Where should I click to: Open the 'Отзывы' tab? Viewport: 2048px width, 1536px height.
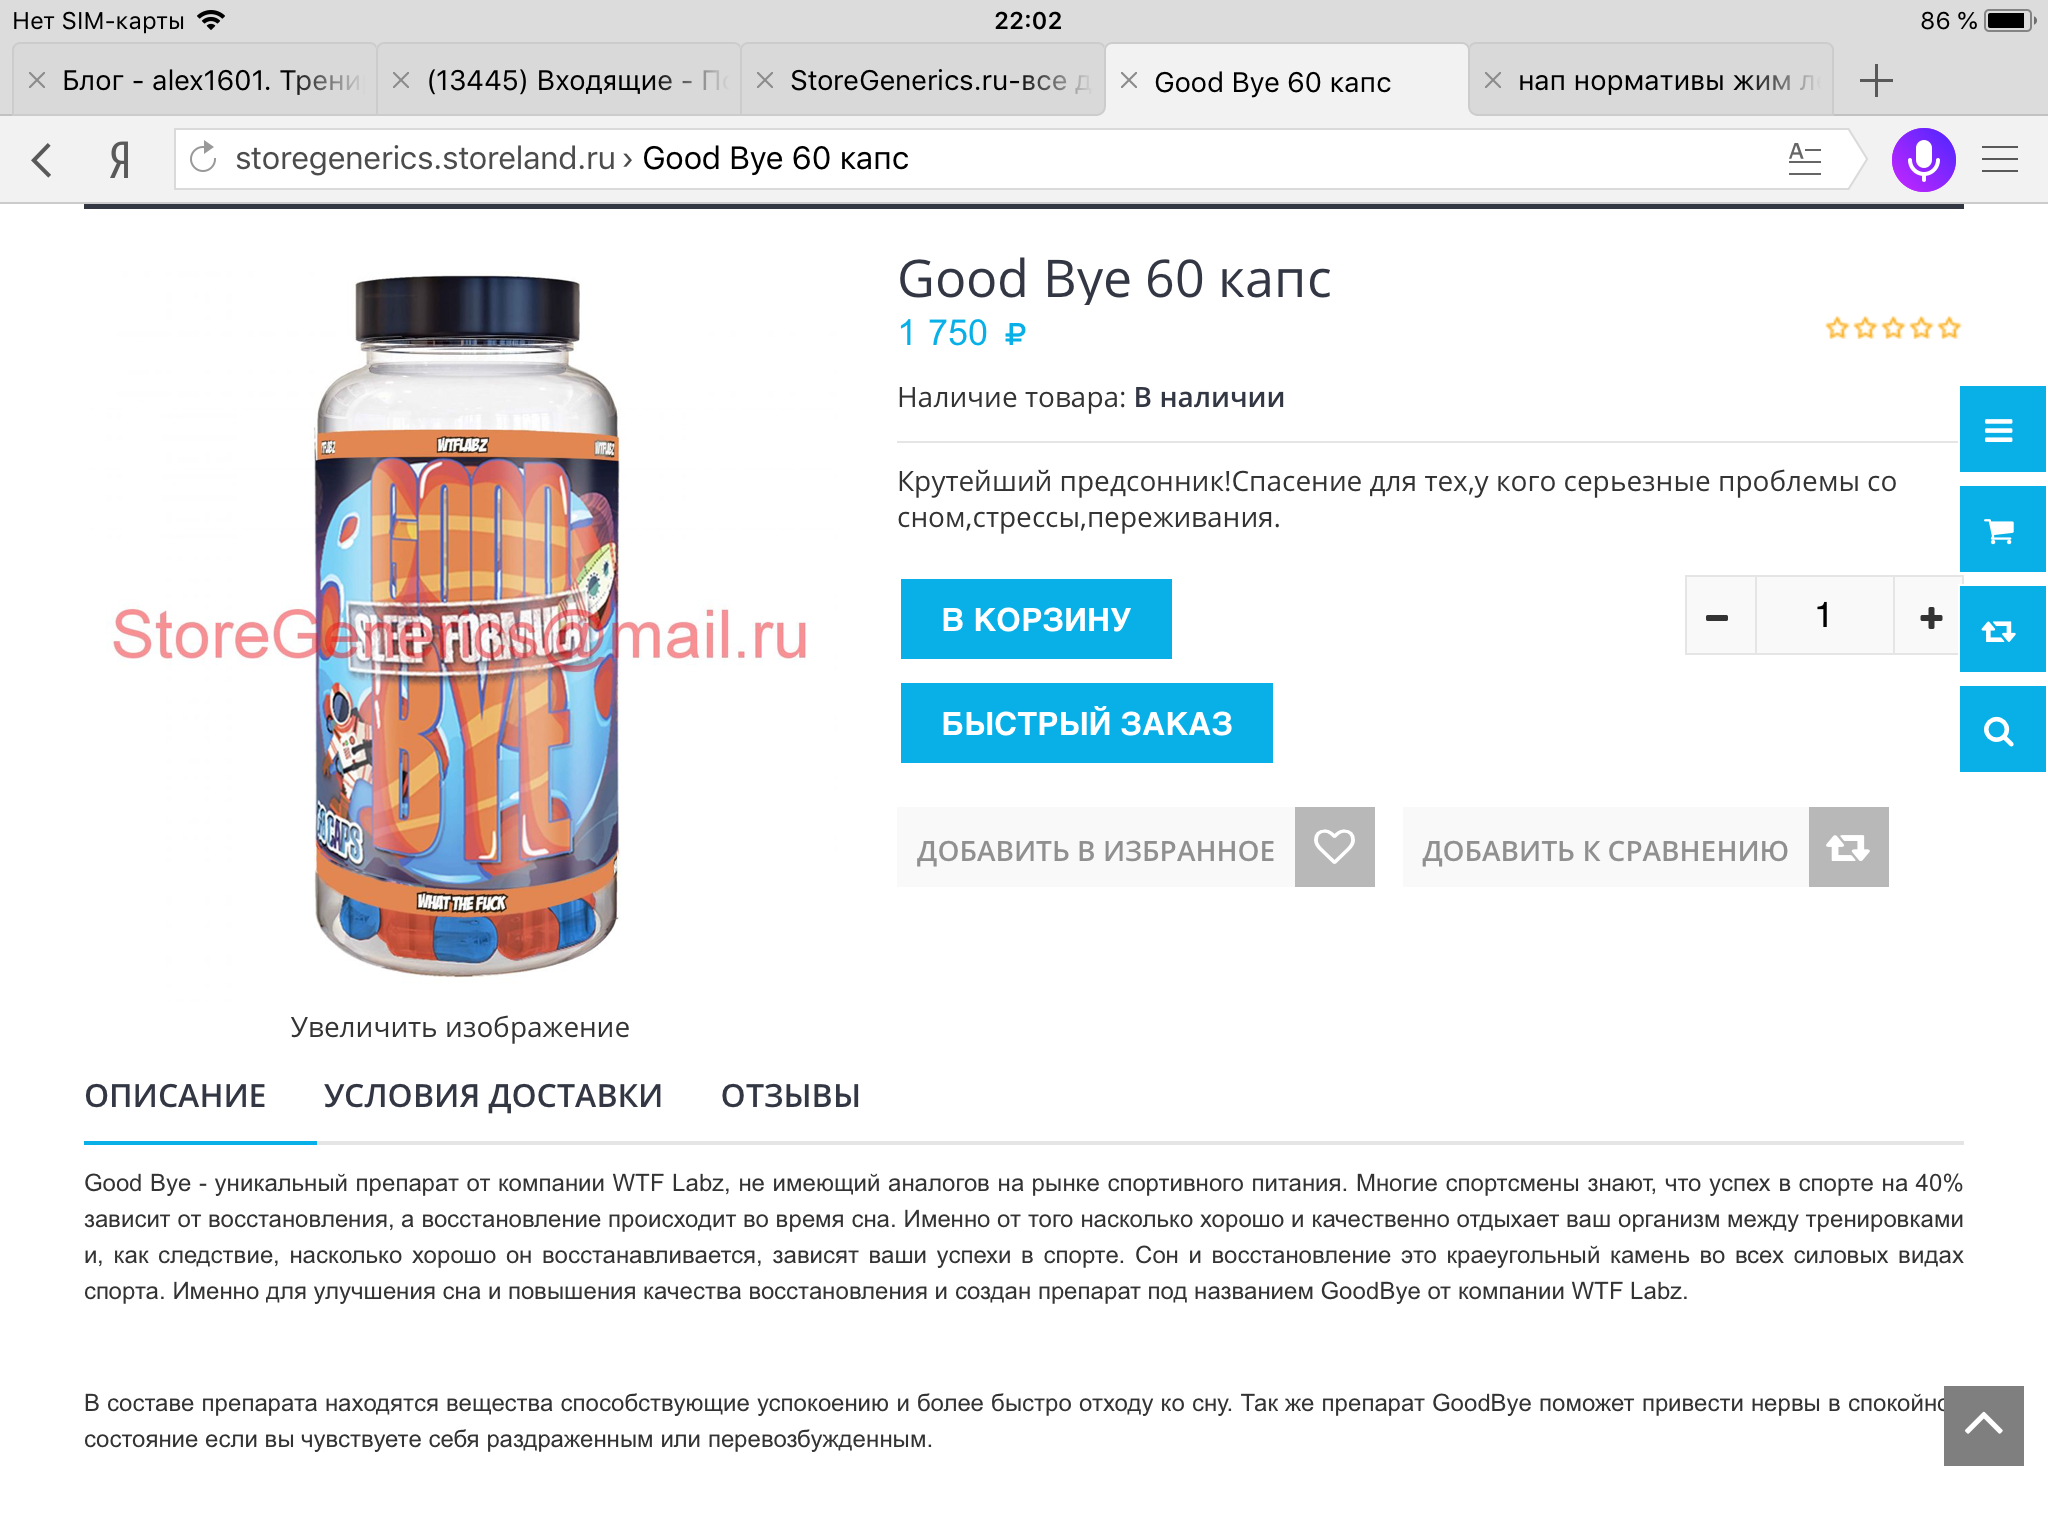[791, 1096]
